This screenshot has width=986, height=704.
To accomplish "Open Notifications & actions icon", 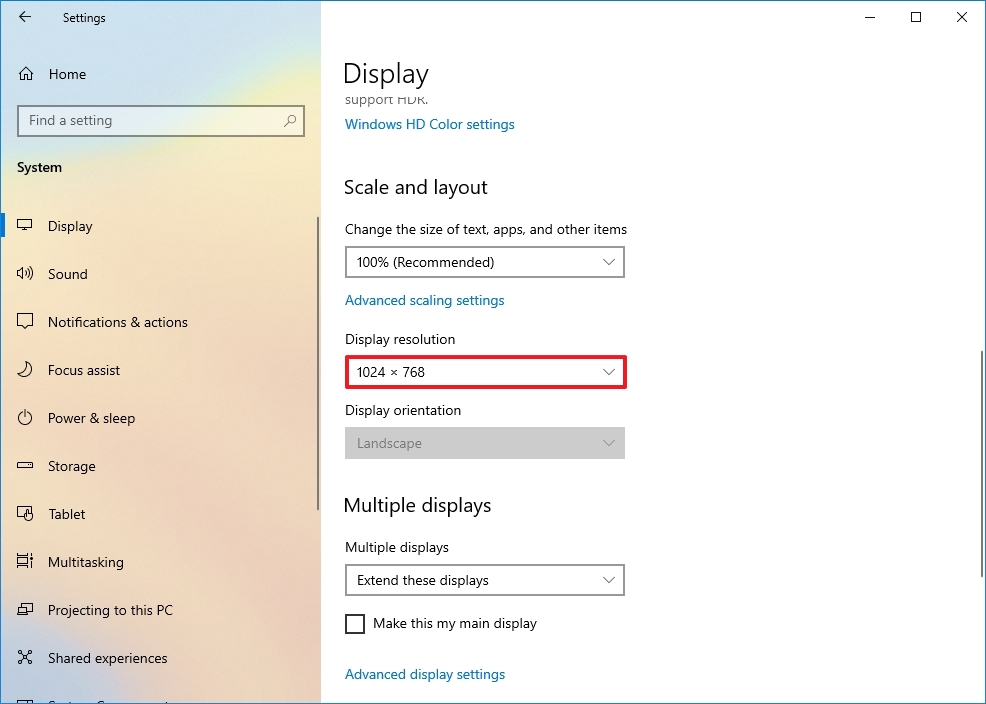I will pyautogui.click(x=25, y=321).
